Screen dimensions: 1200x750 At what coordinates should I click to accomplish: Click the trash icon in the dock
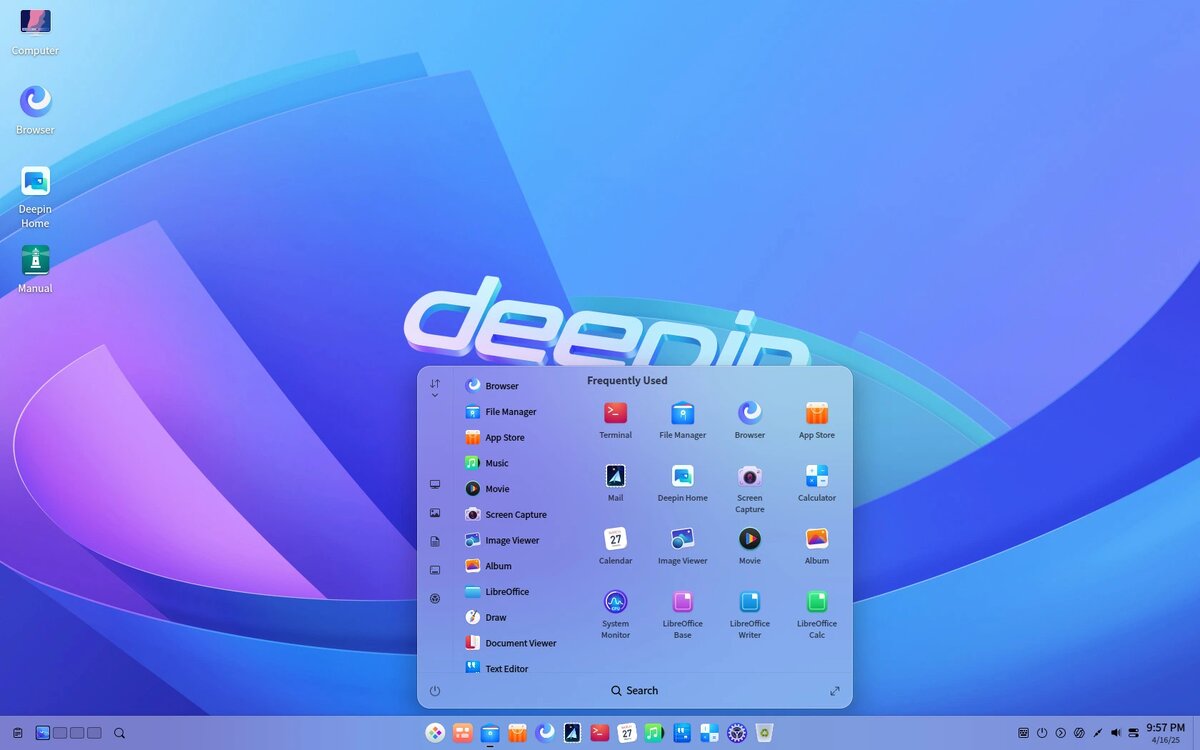coord(764,733)
